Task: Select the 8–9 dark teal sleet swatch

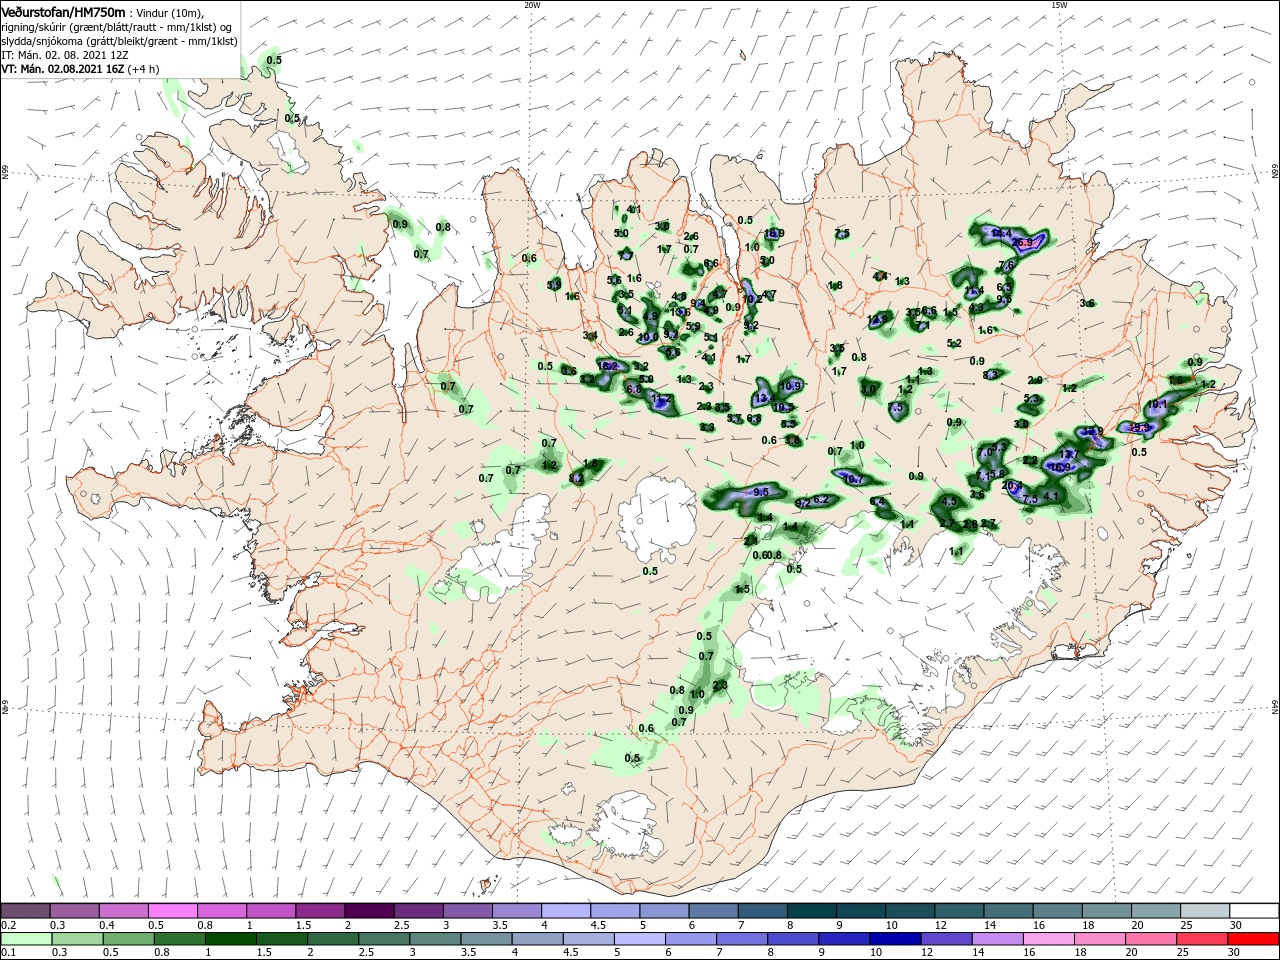Action: pos(810,910)
